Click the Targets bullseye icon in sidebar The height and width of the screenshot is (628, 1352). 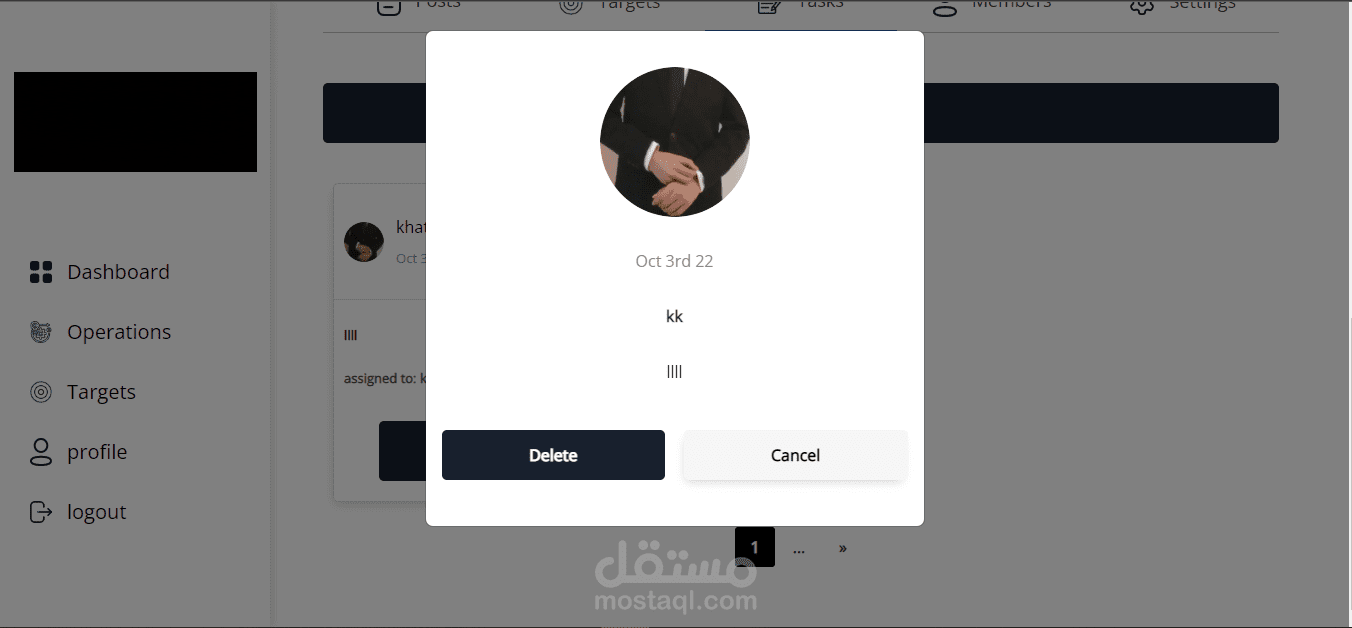tap(41, 392)
